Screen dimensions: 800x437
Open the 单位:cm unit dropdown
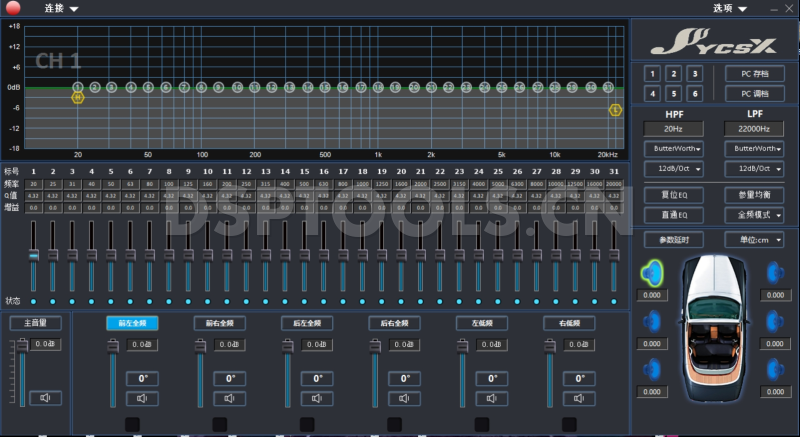coord(755,240)
